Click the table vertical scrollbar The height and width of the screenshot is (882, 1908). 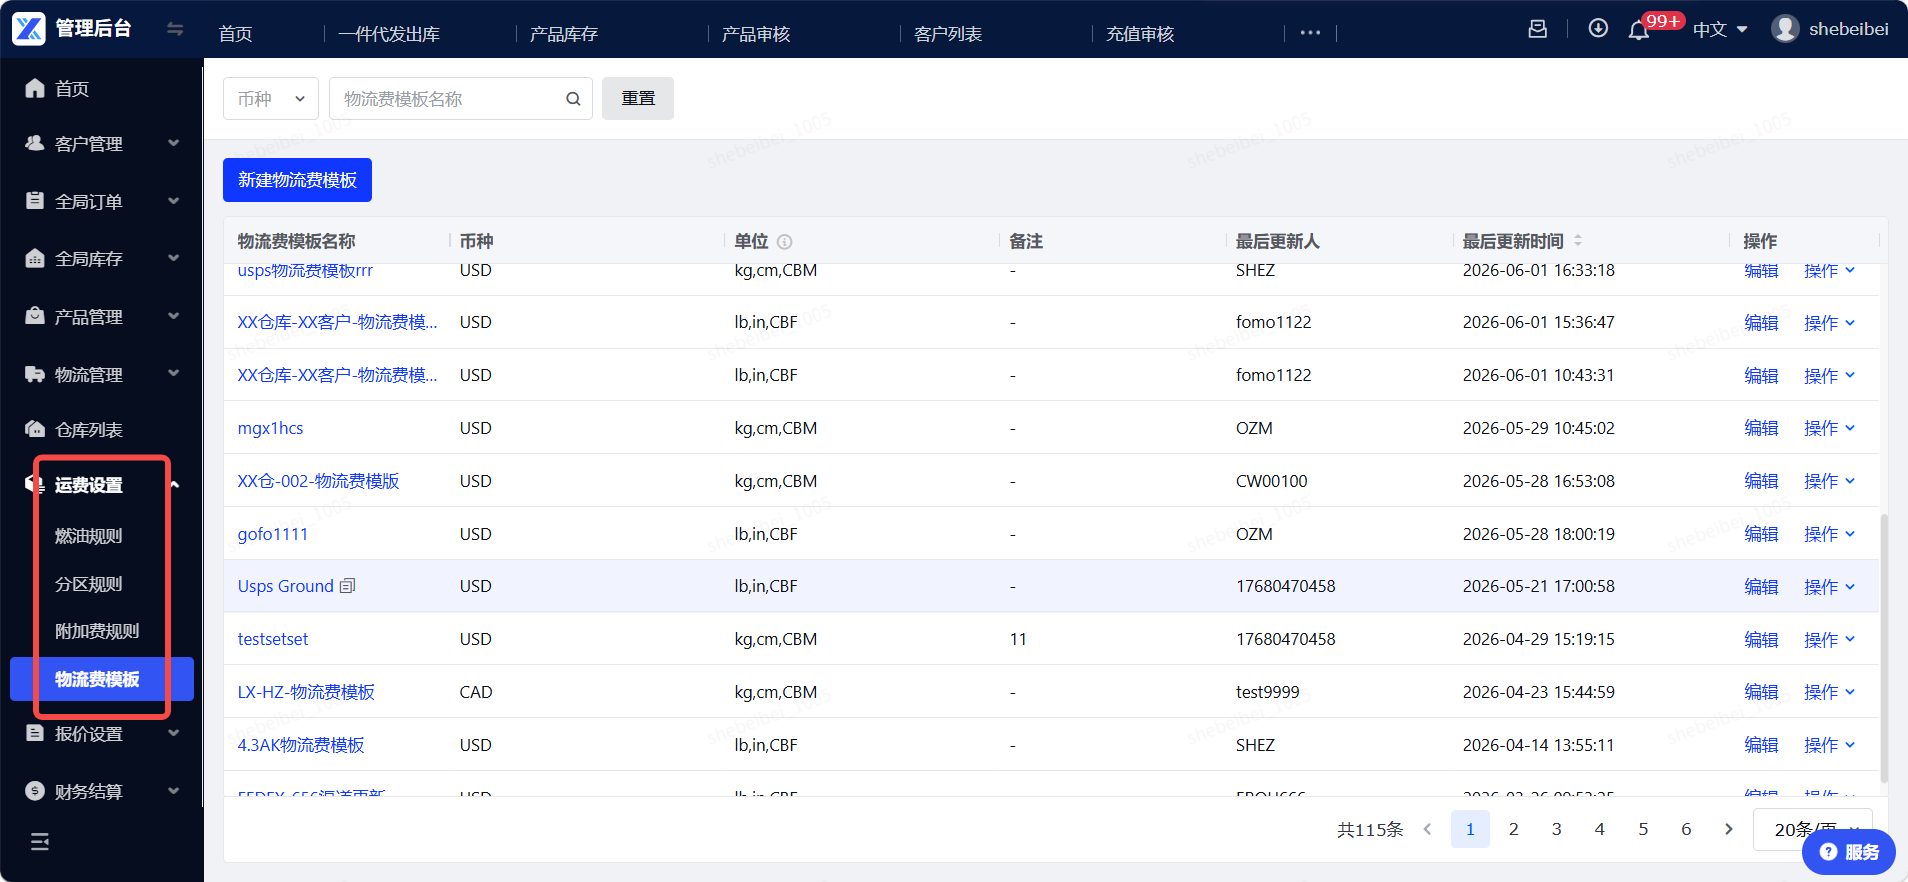pyautogui.click(x=1884, y=648)
